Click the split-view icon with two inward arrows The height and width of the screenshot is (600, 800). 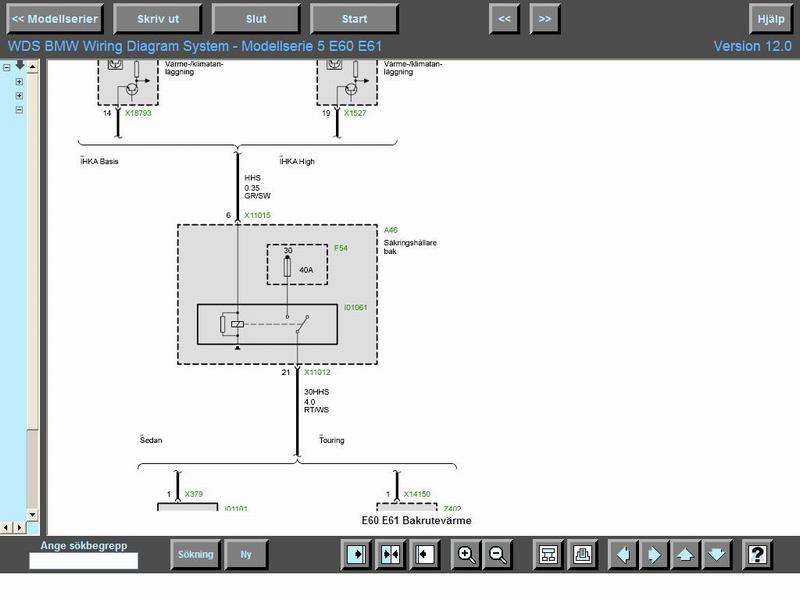click(x=390, y=554)
